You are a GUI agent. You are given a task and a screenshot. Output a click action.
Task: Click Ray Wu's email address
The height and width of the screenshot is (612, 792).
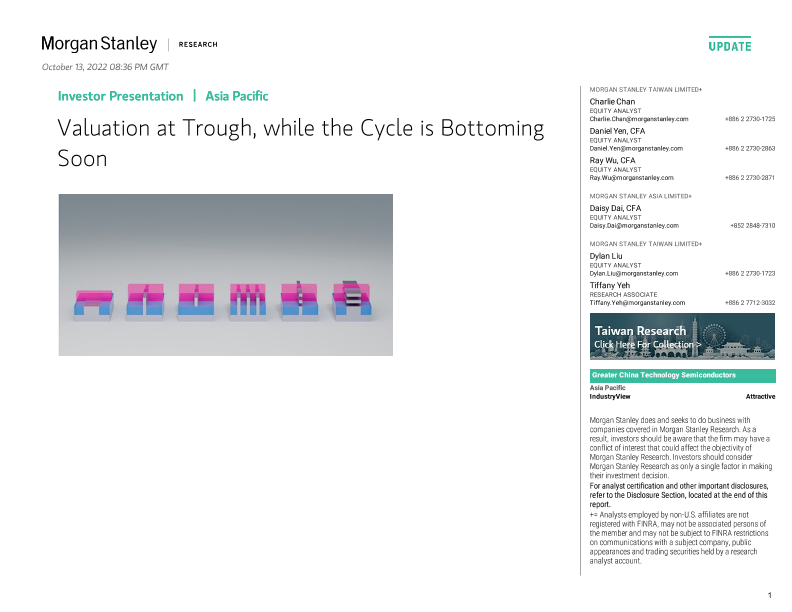pos(632,178)
